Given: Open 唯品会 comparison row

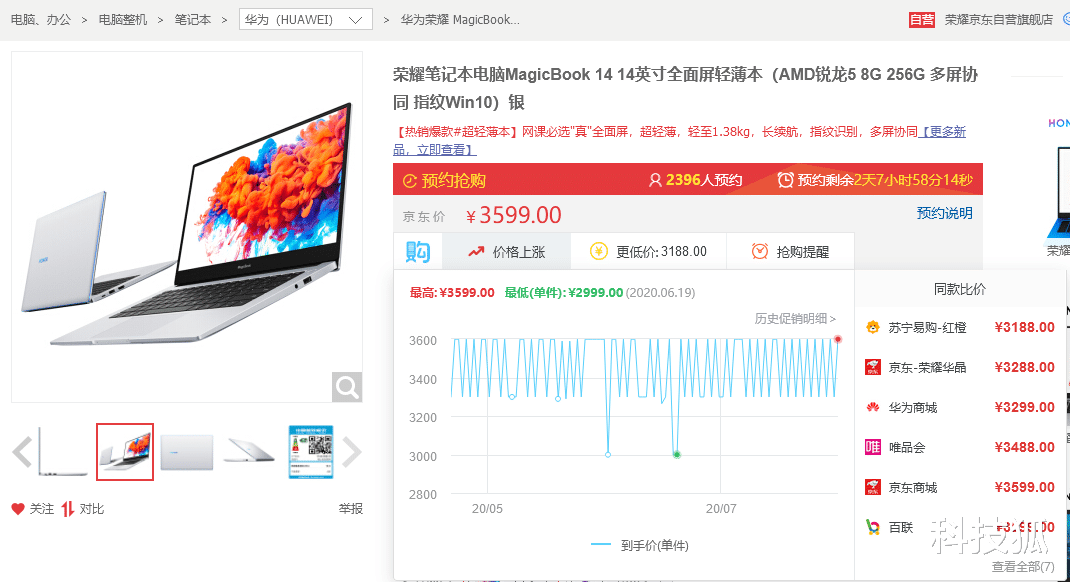Looking at the screenshot, I should click(959, 448).
